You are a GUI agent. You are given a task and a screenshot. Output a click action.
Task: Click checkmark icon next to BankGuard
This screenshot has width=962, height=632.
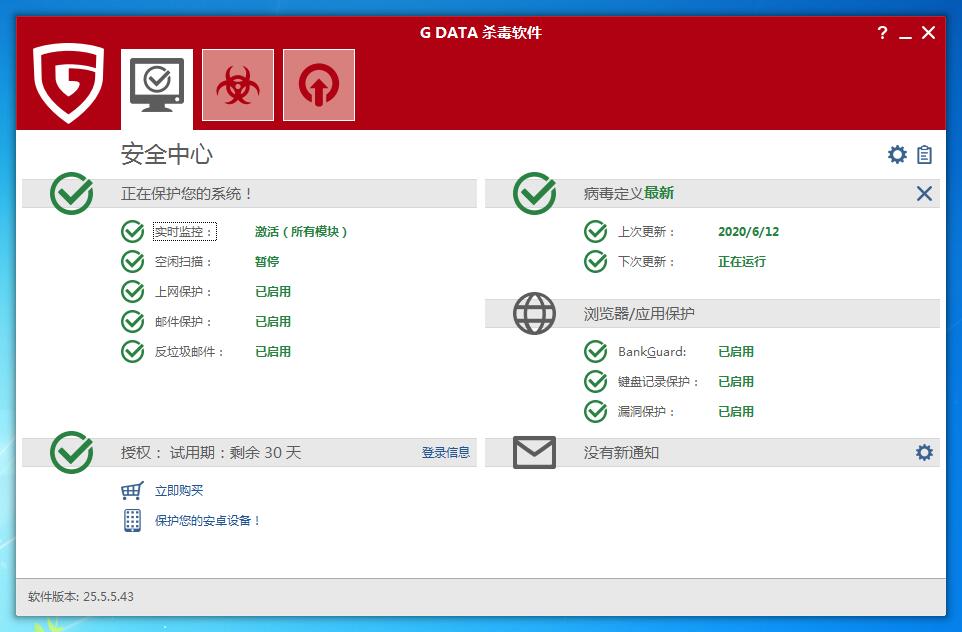(595, 352)
